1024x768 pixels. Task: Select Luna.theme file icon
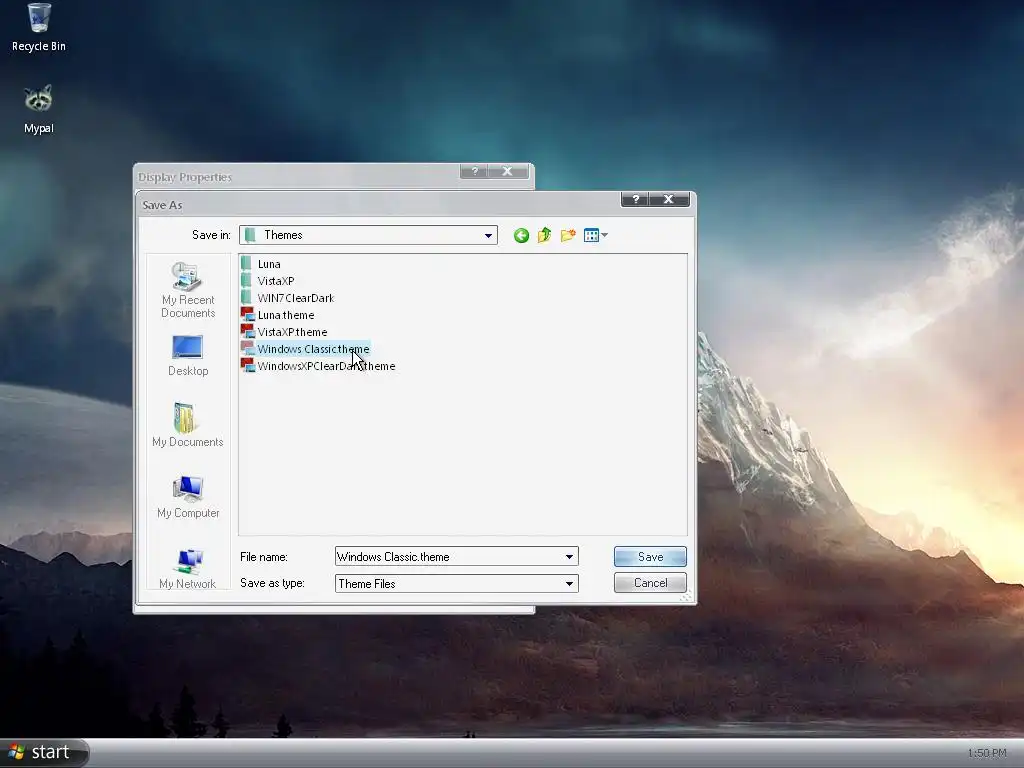click(248, 315)
